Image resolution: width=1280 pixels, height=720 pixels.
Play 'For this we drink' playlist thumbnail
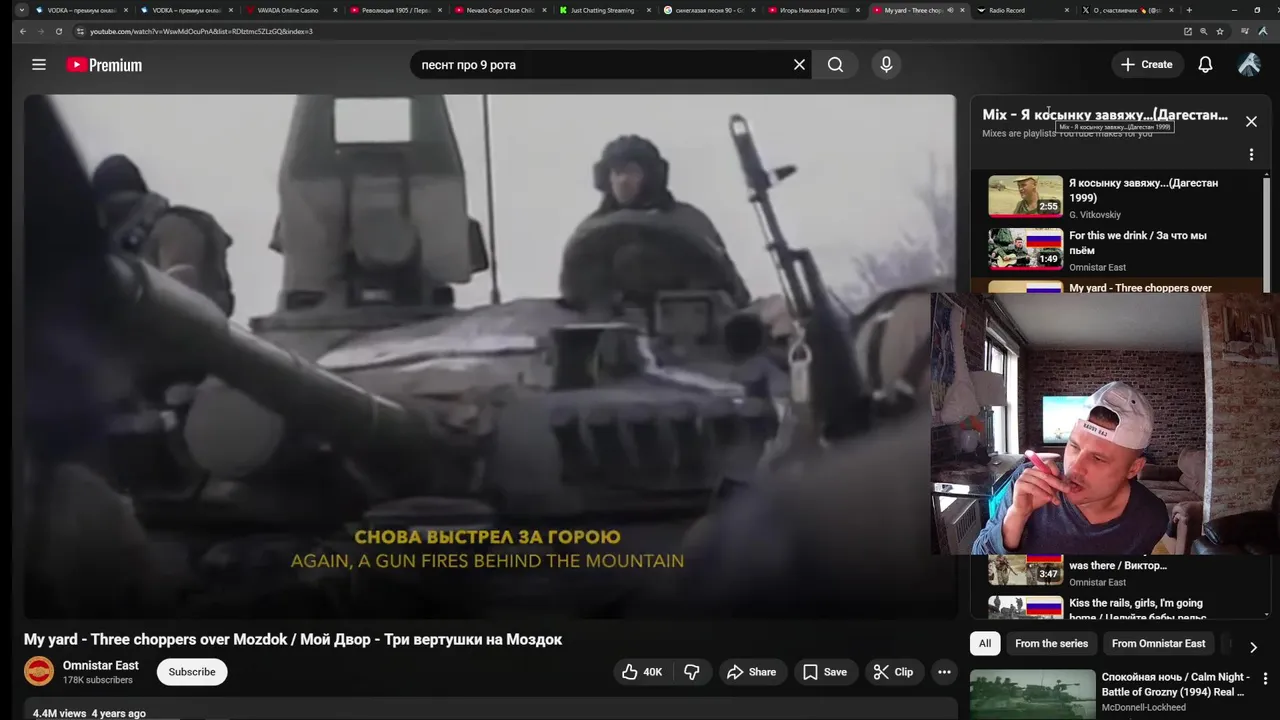tap(1025, 249)
